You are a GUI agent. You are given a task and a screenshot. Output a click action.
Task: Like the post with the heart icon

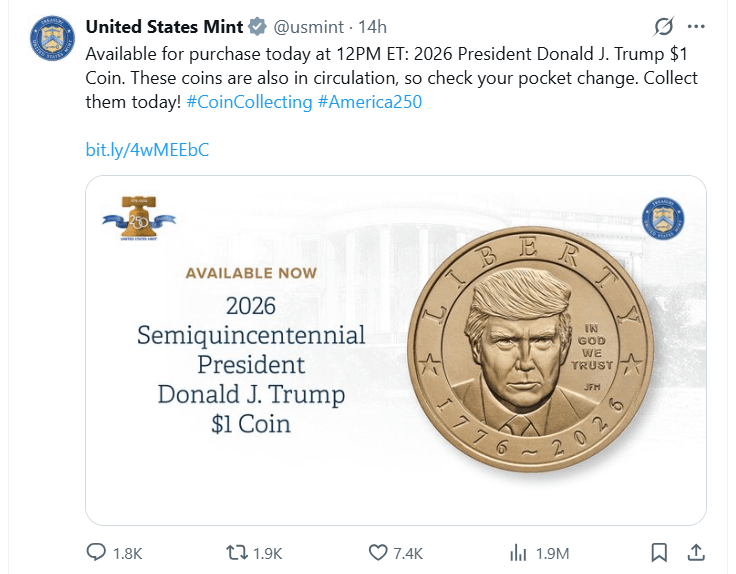378,553
